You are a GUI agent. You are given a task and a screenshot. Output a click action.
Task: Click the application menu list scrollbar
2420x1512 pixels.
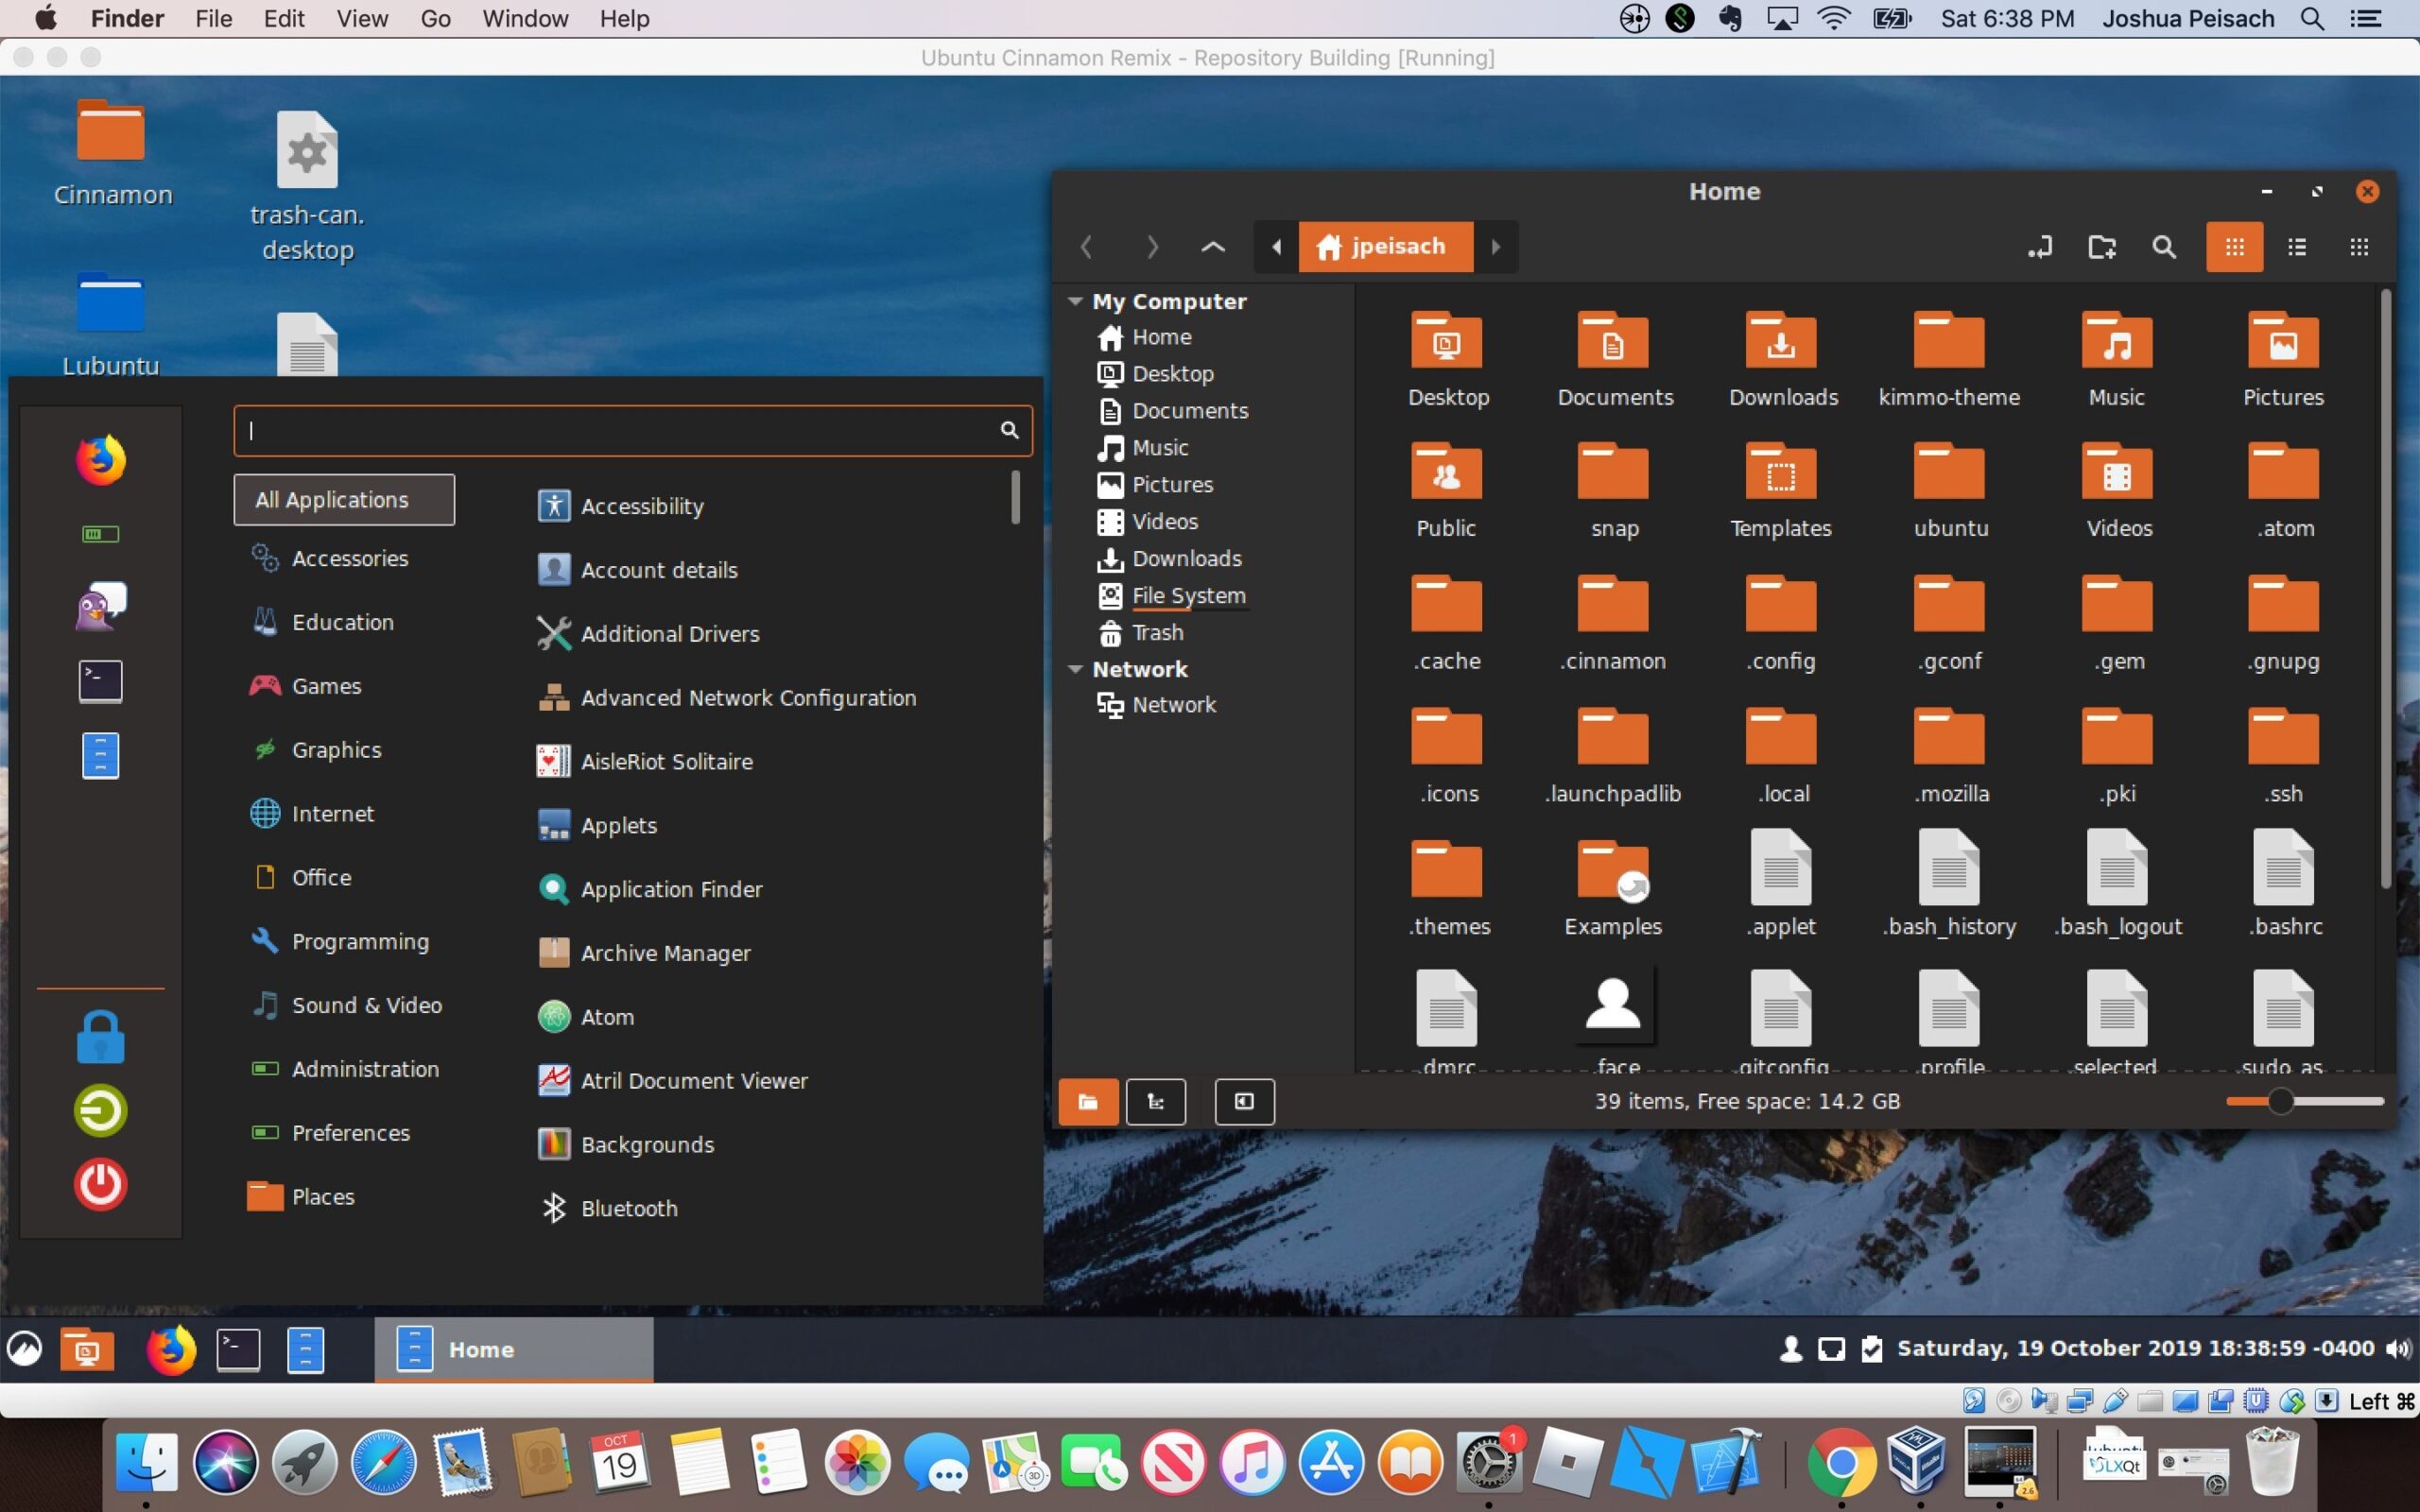1015,498
